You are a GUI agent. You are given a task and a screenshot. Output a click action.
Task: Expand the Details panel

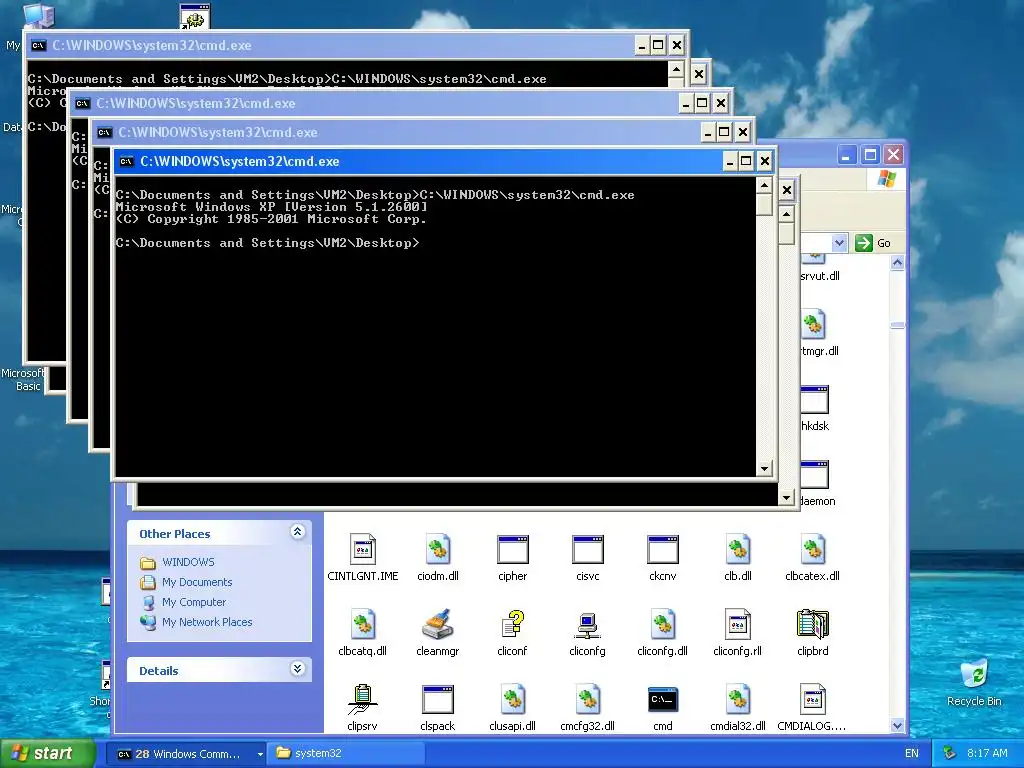(297, 669)
